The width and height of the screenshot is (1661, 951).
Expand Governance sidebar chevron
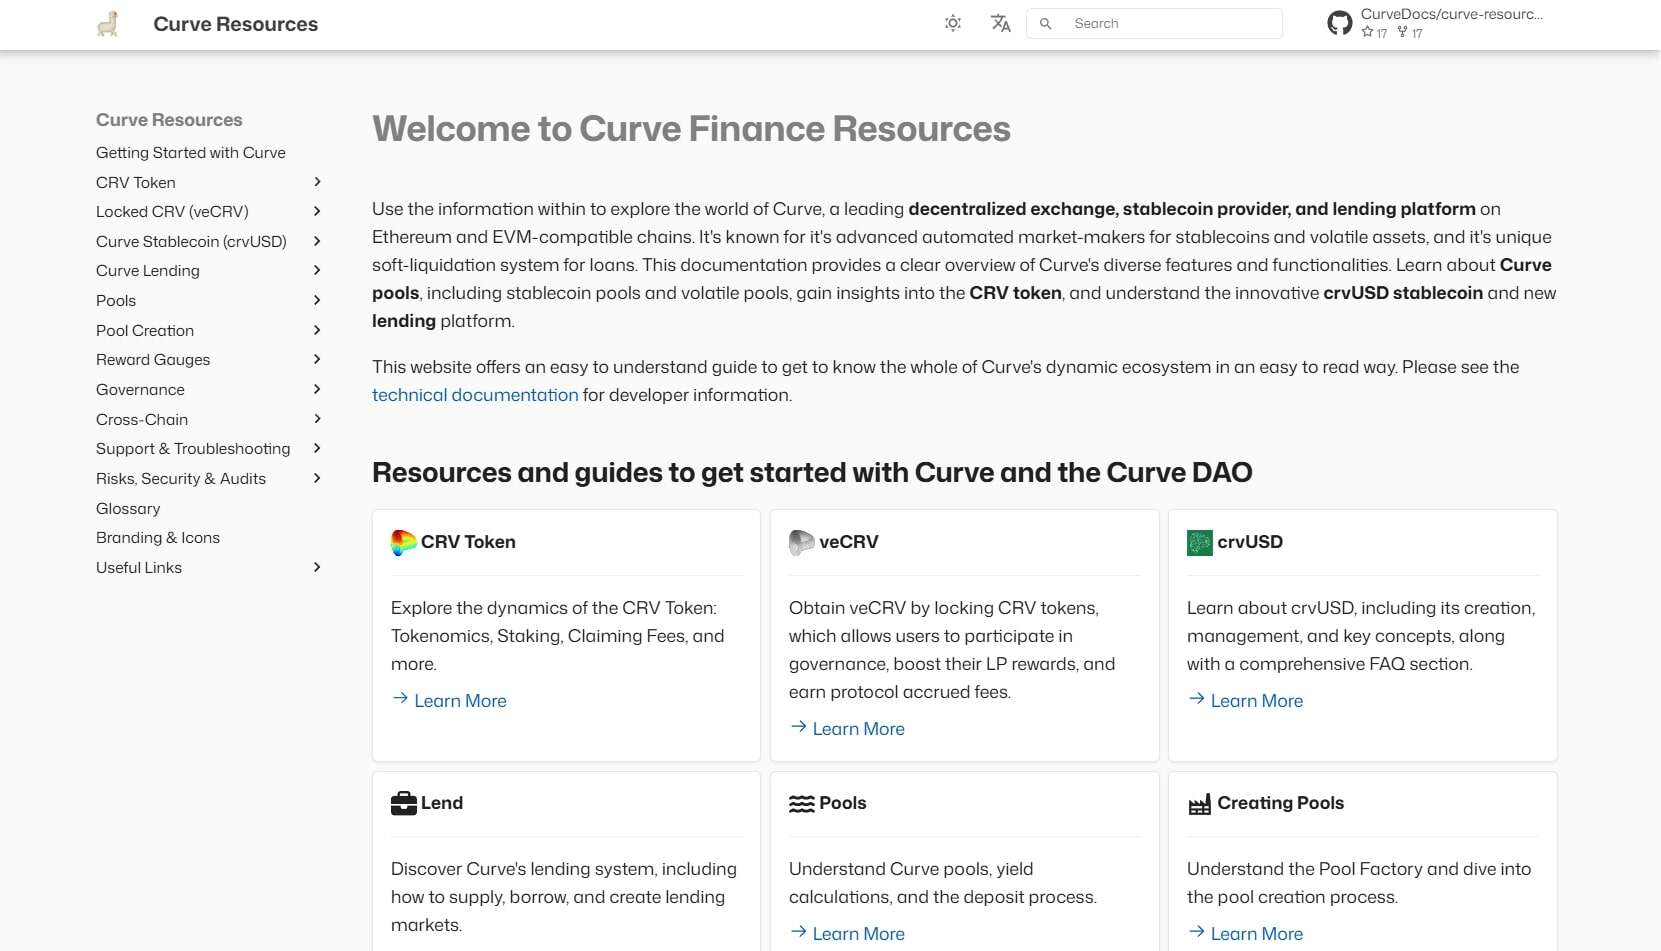click(x=317, y=389)
